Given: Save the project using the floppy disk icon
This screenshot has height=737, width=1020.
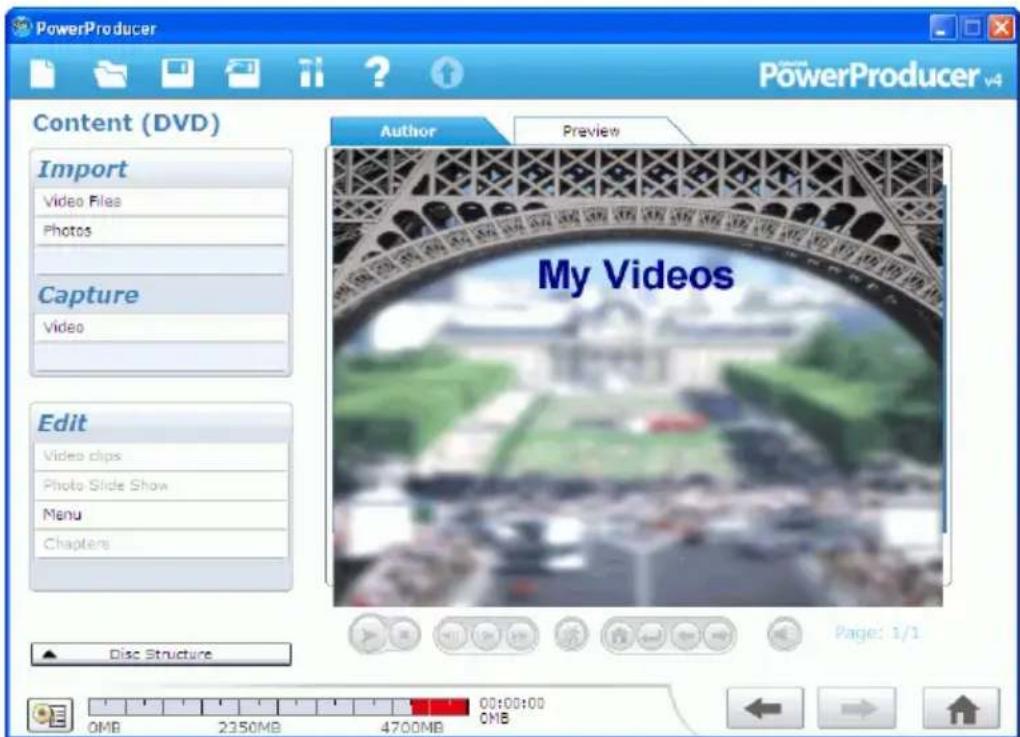Looking at the screenshot, I should click(177, 73).
